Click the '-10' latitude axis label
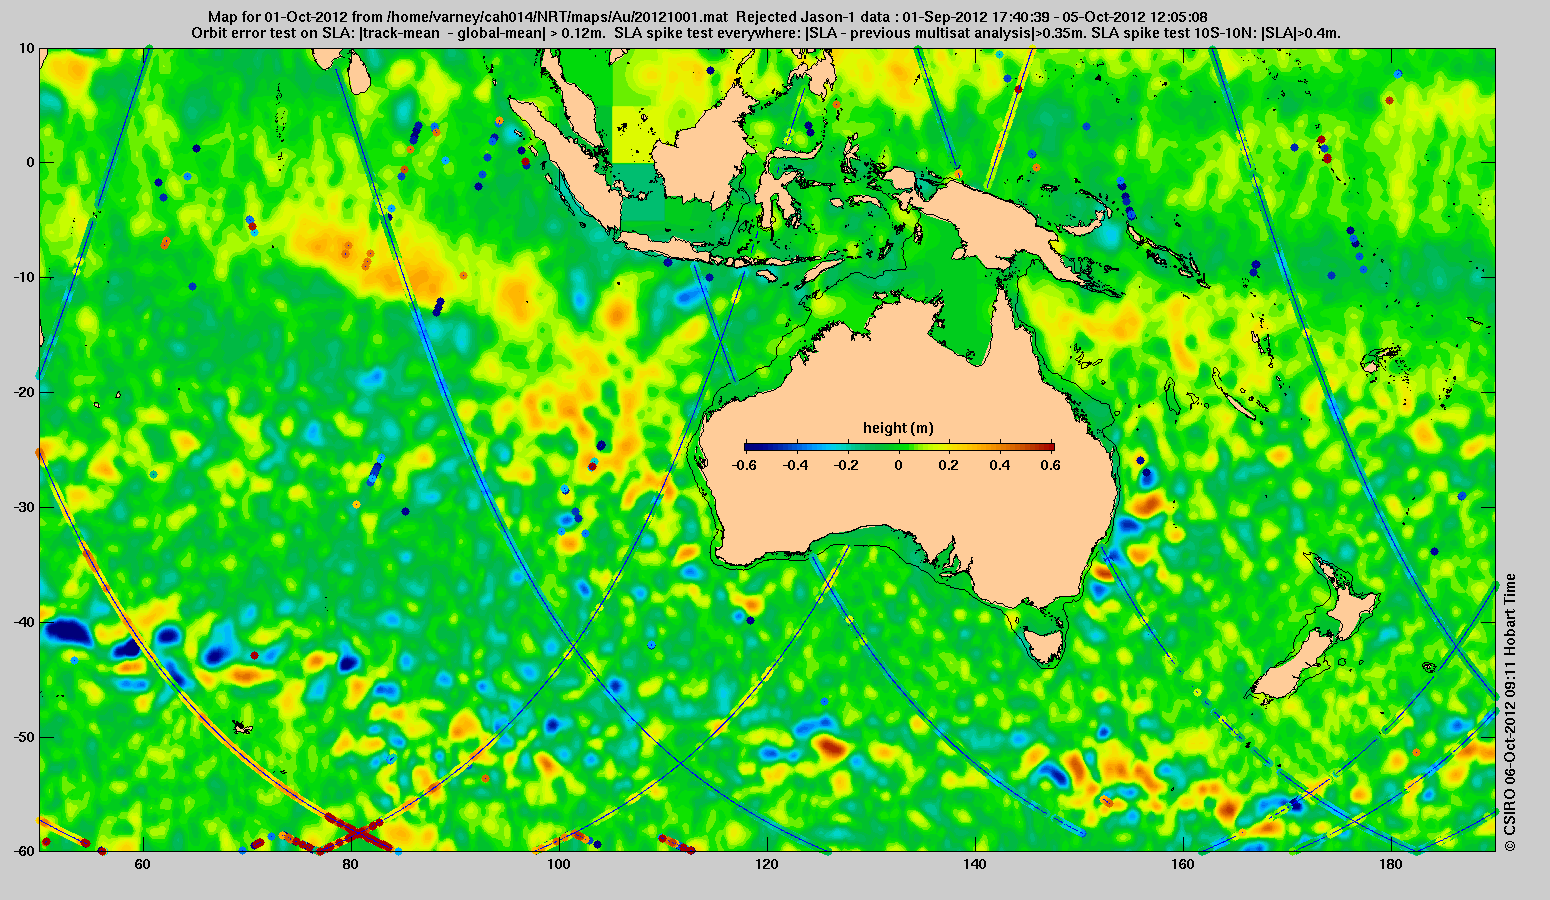This screenshot has width=1550, height=900. 24,277
